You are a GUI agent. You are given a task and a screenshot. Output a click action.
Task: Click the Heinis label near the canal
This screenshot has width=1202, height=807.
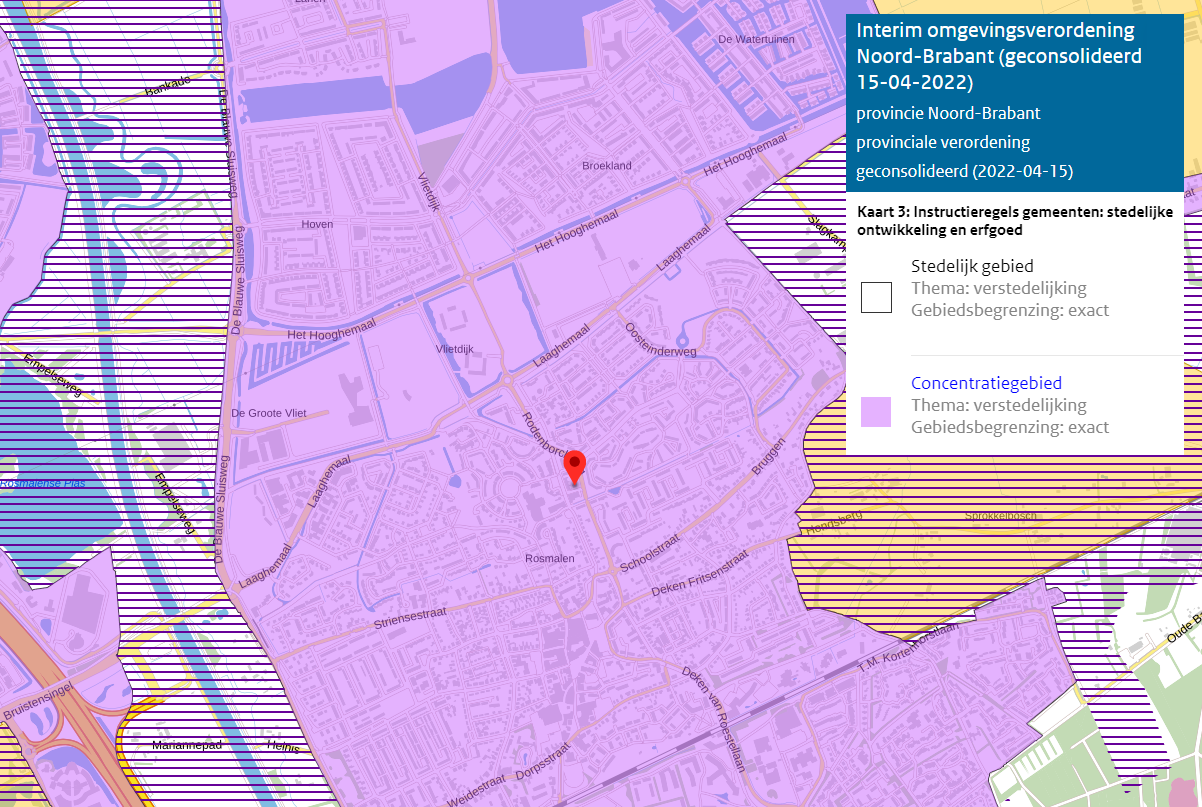click(x=284, y=746)
